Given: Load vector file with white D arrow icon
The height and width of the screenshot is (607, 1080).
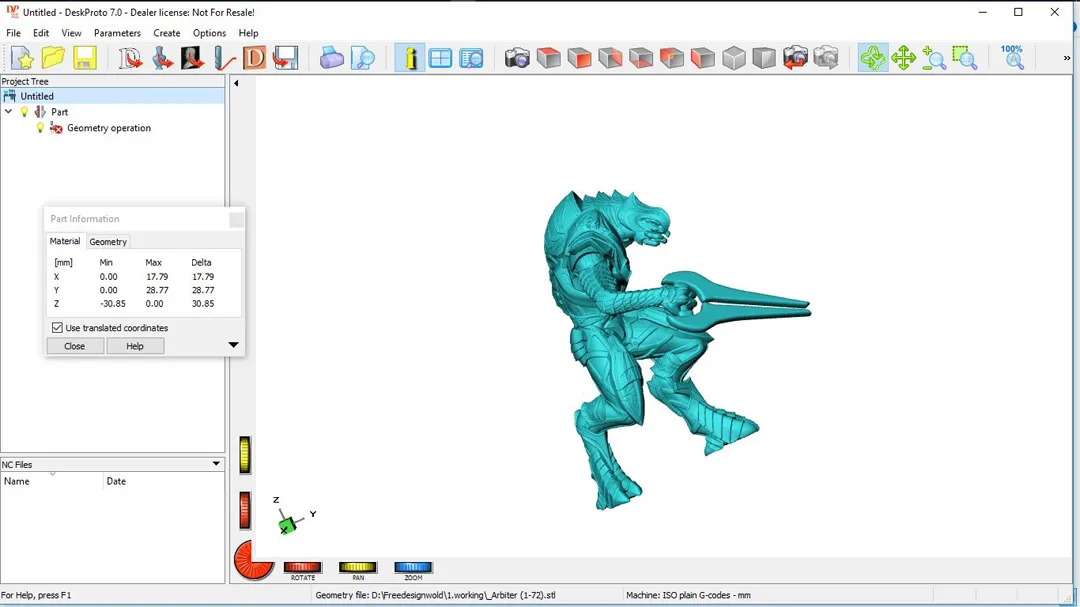Looking at the screenshot, I should (x=129, y=58).
